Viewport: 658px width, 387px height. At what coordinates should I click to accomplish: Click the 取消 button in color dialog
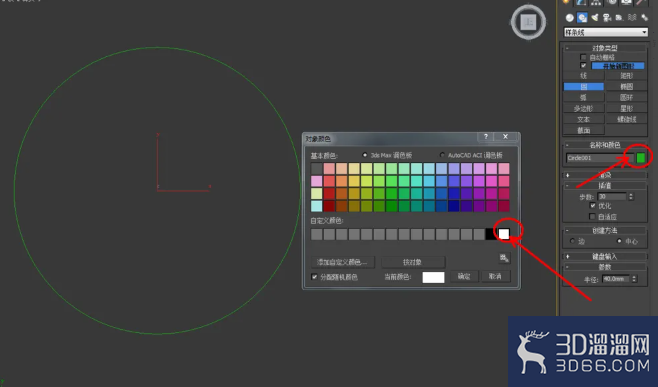(x=495, y=276)
